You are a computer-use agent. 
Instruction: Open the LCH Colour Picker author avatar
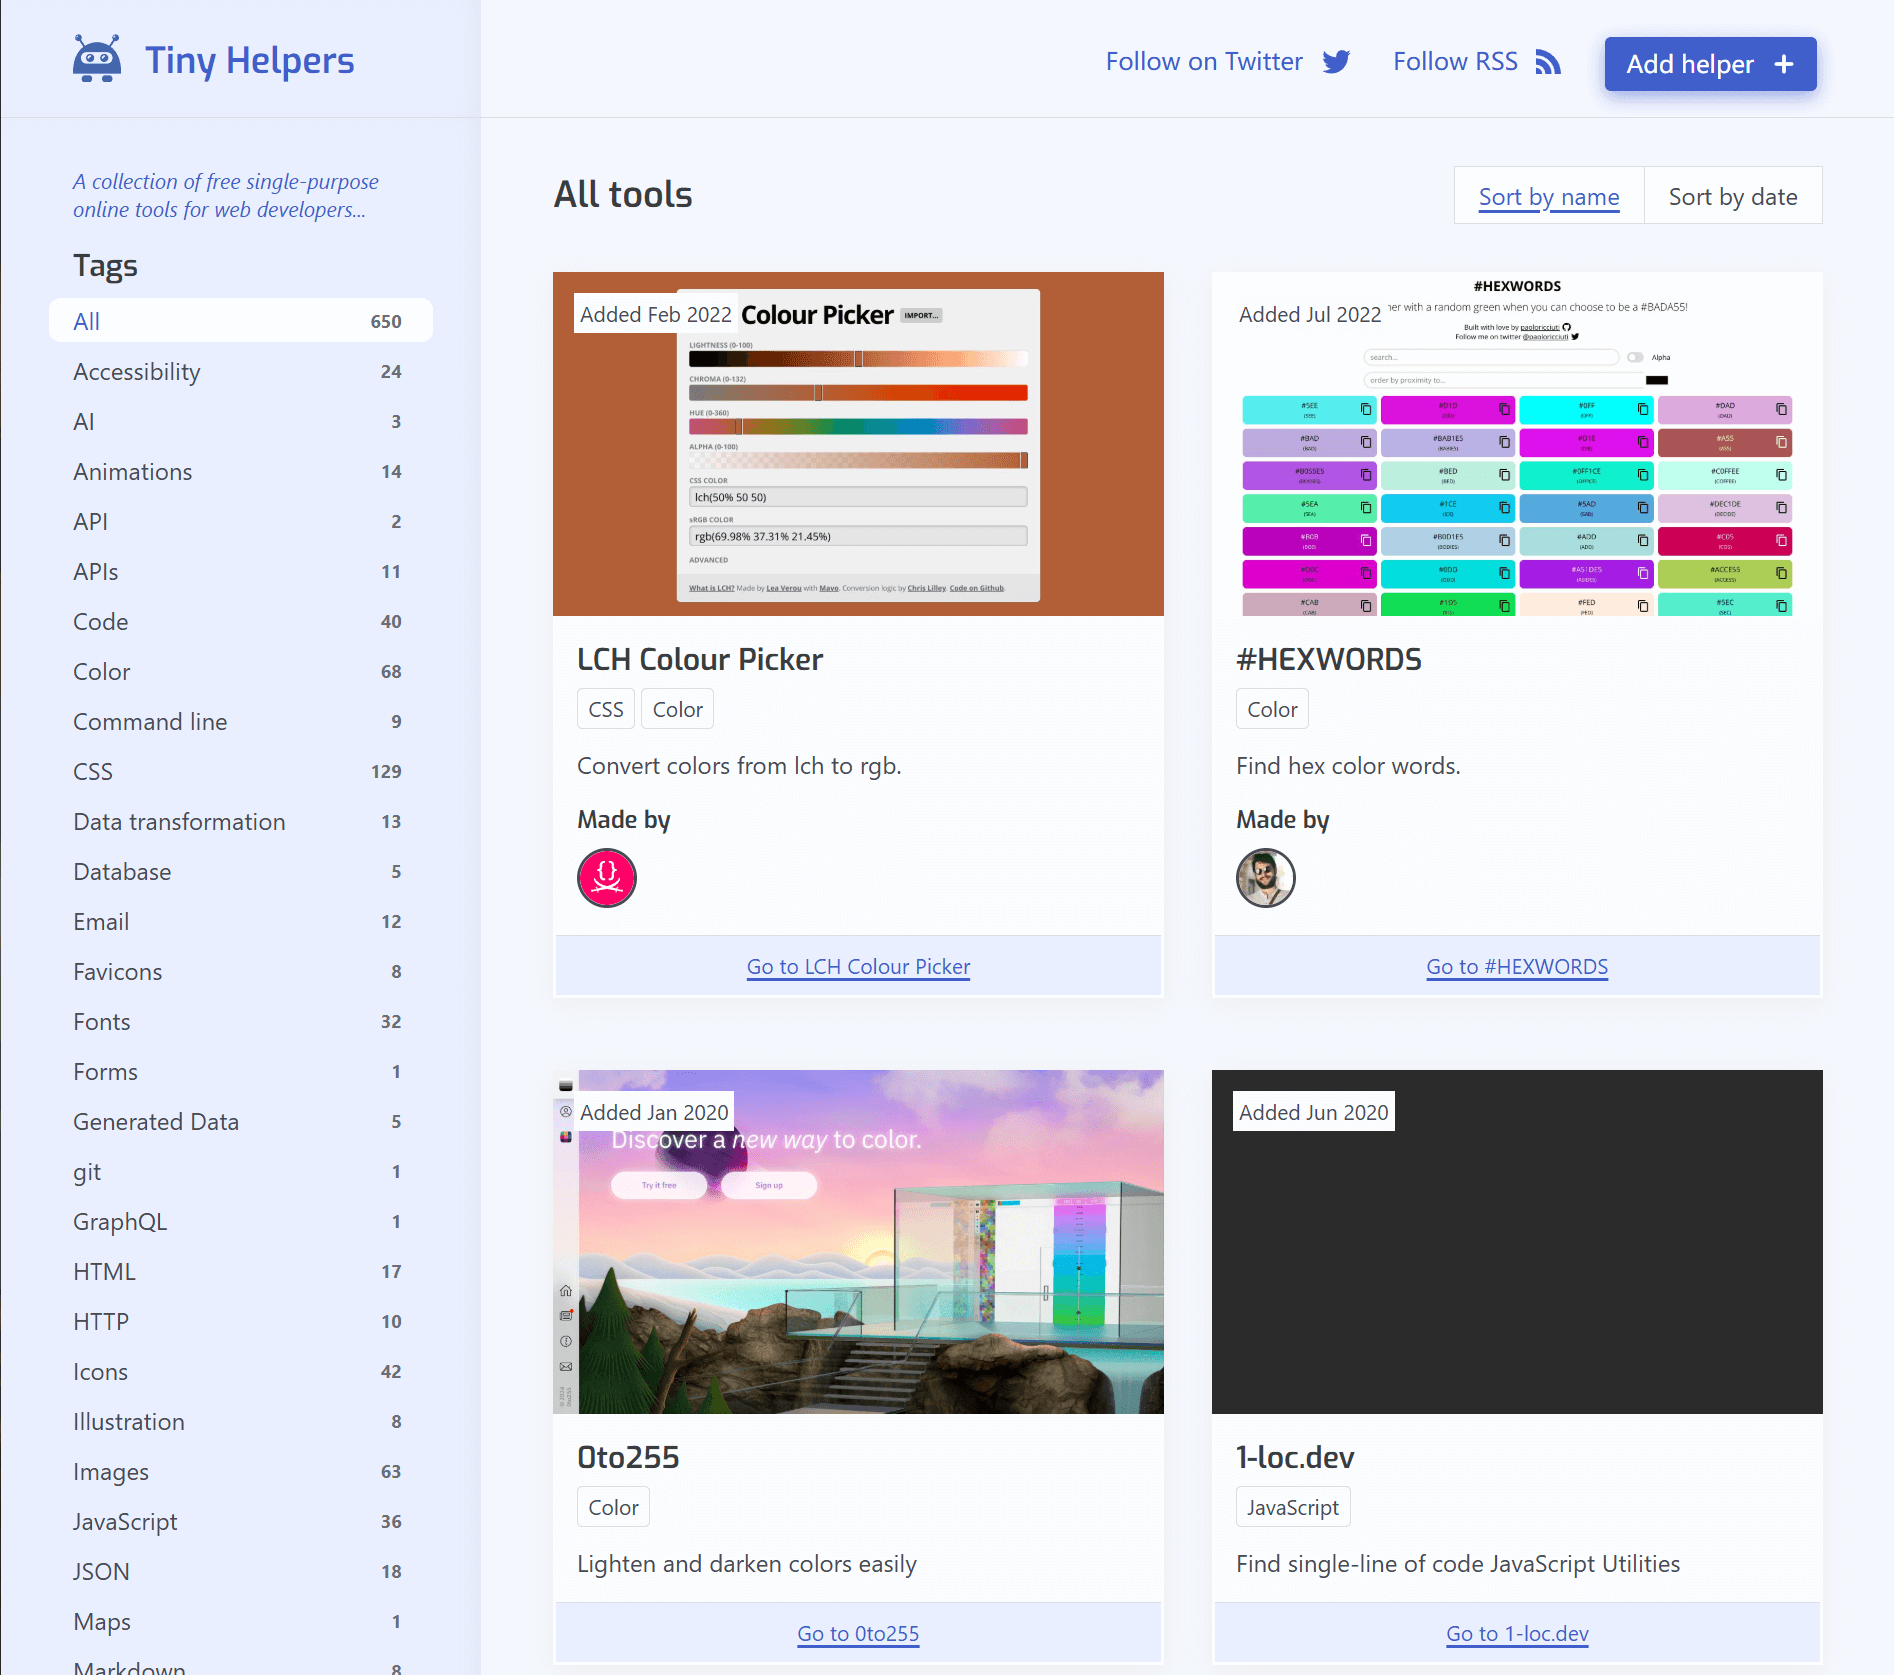(607, 878)
